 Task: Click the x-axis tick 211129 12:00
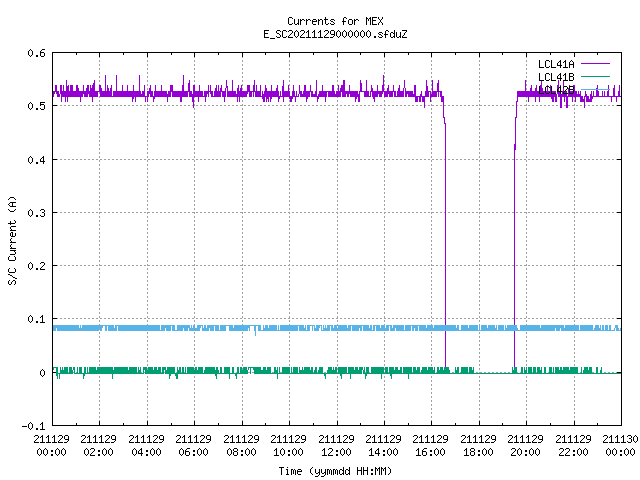click(x=336, y=446)
